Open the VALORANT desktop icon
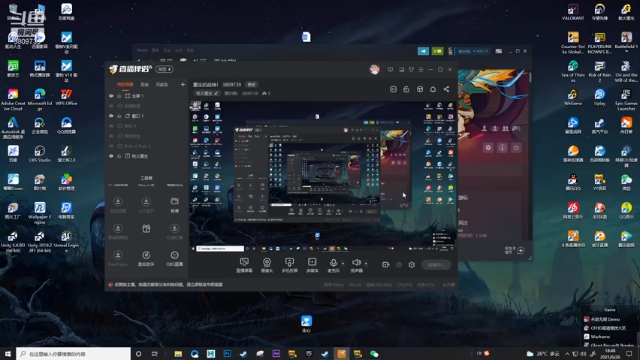The image size is (640, 360). coord(573,12)
